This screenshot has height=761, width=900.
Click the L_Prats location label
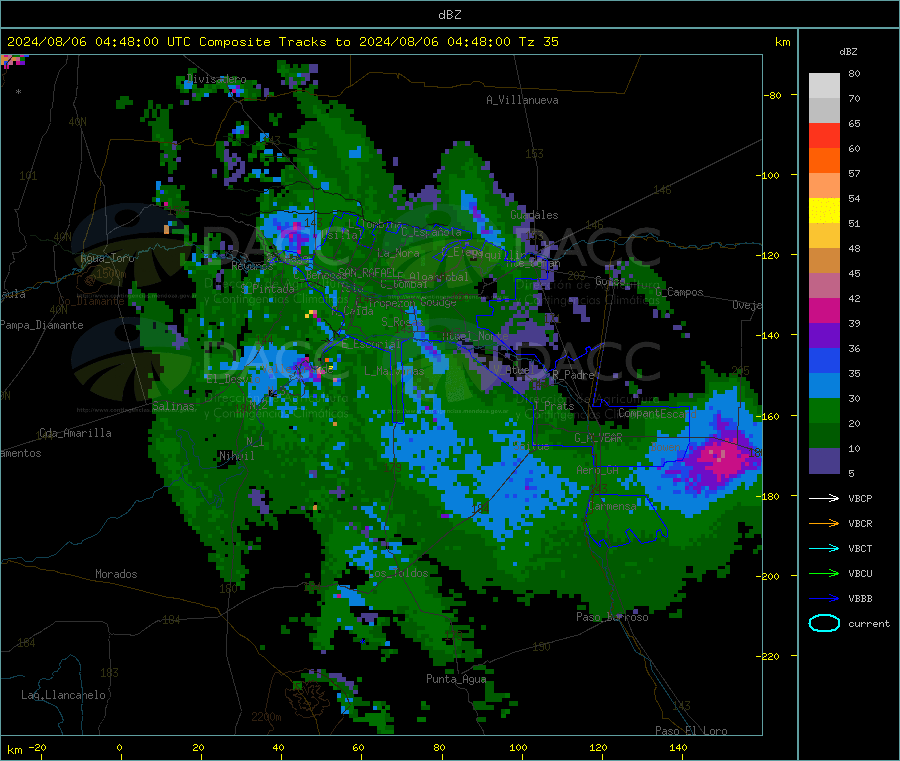[x=554, y=406]
